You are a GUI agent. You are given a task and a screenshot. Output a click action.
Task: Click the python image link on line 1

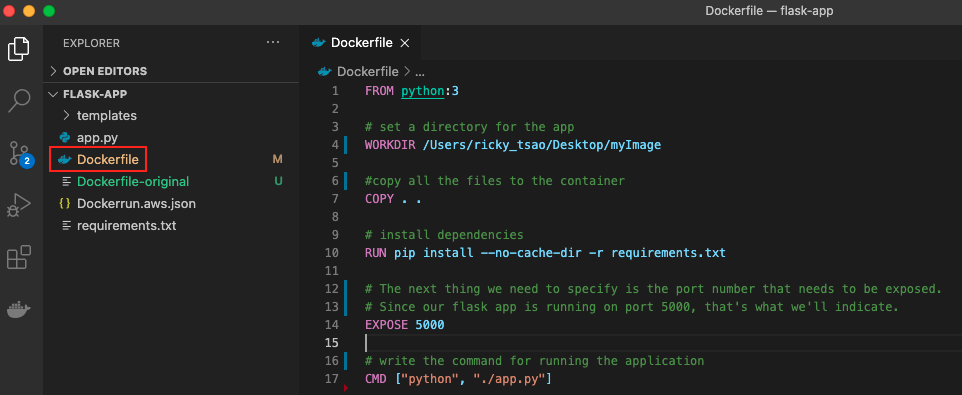click(422, 91)
